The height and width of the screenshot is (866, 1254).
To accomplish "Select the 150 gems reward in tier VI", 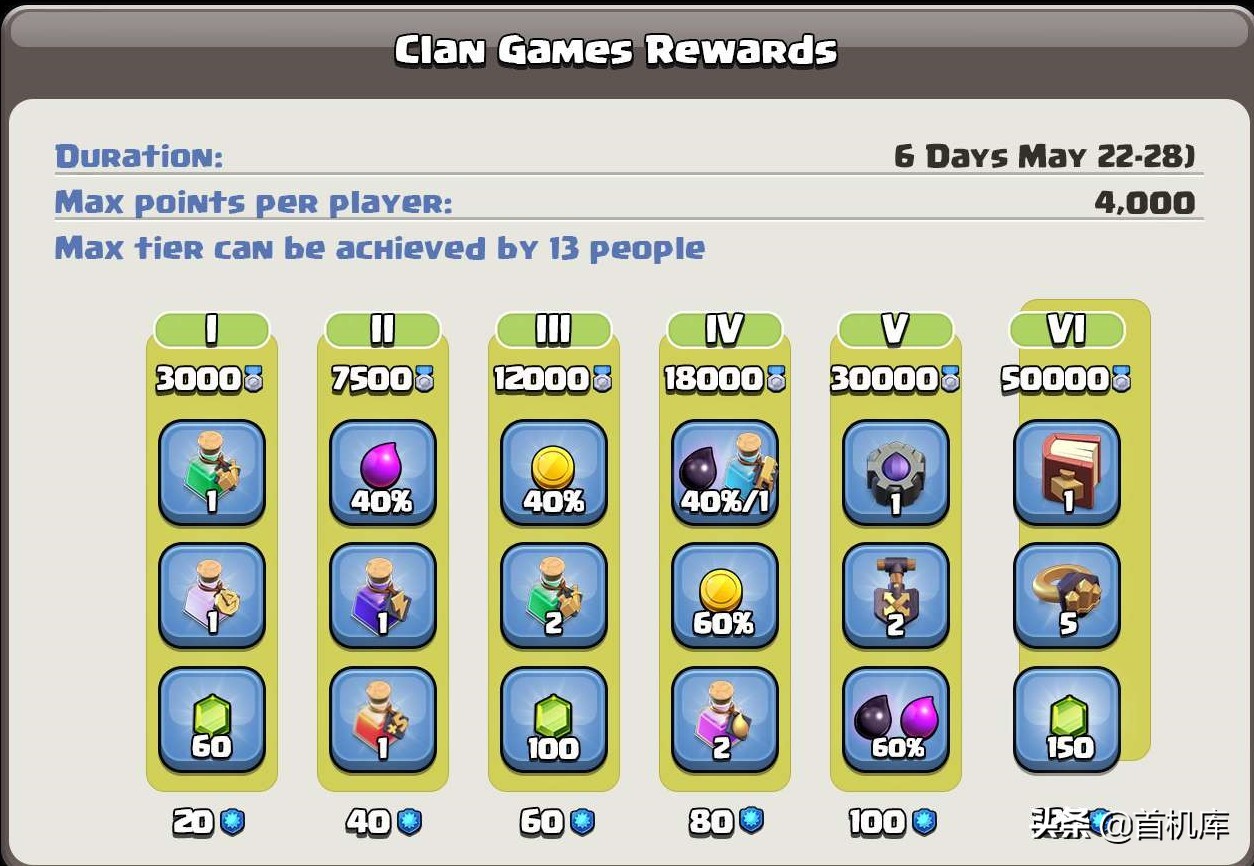I will pyautogui.click(x=1067, y=721).
